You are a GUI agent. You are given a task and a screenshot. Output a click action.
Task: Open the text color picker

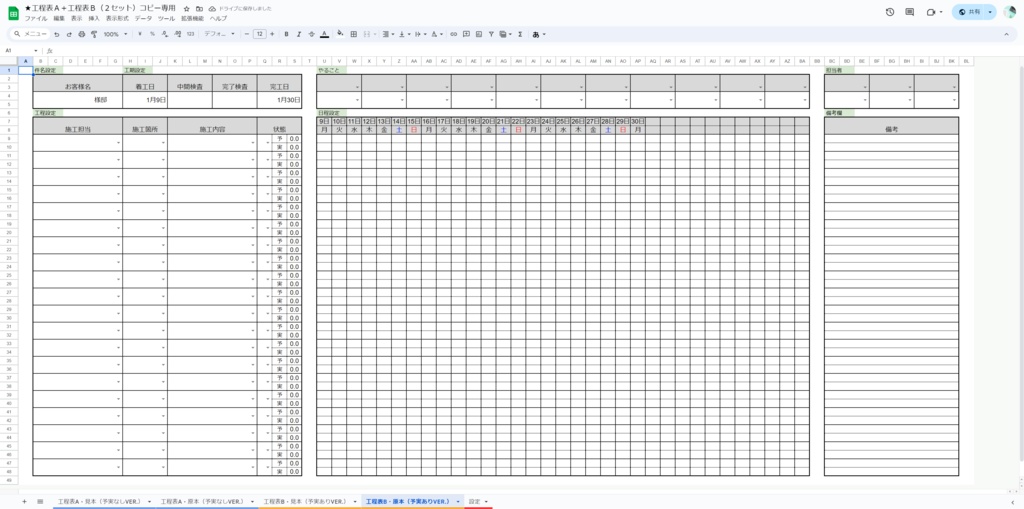coord(324,34)
